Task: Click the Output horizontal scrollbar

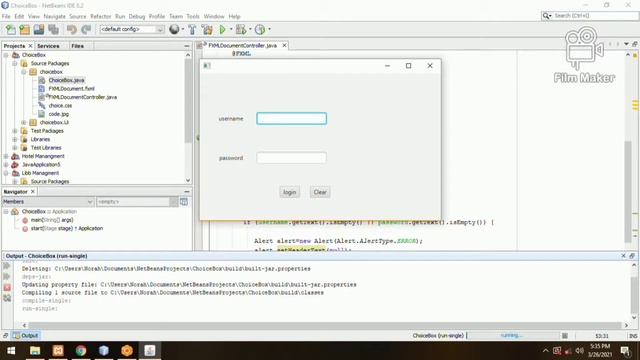Action: click(x=325, y=325)
